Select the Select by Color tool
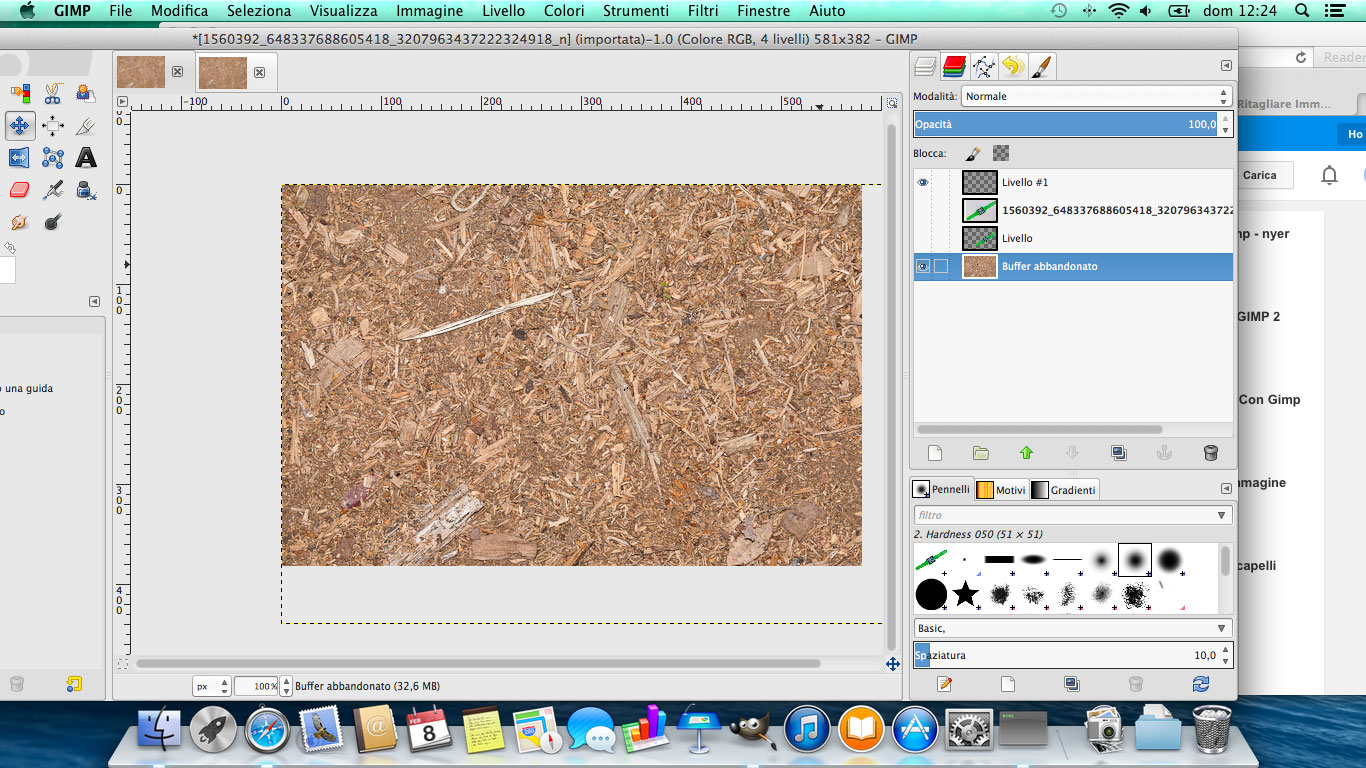Screen dimensions: 1366x768 [x=20, y=94]
